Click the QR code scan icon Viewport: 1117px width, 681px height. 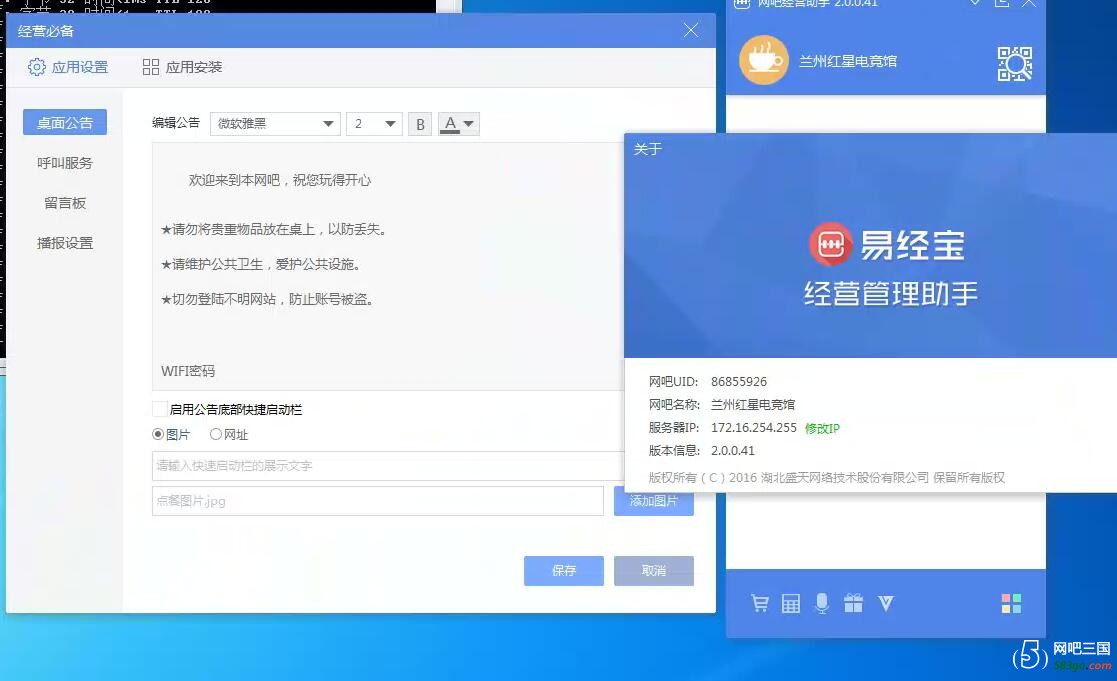[x=1014, y=63]
